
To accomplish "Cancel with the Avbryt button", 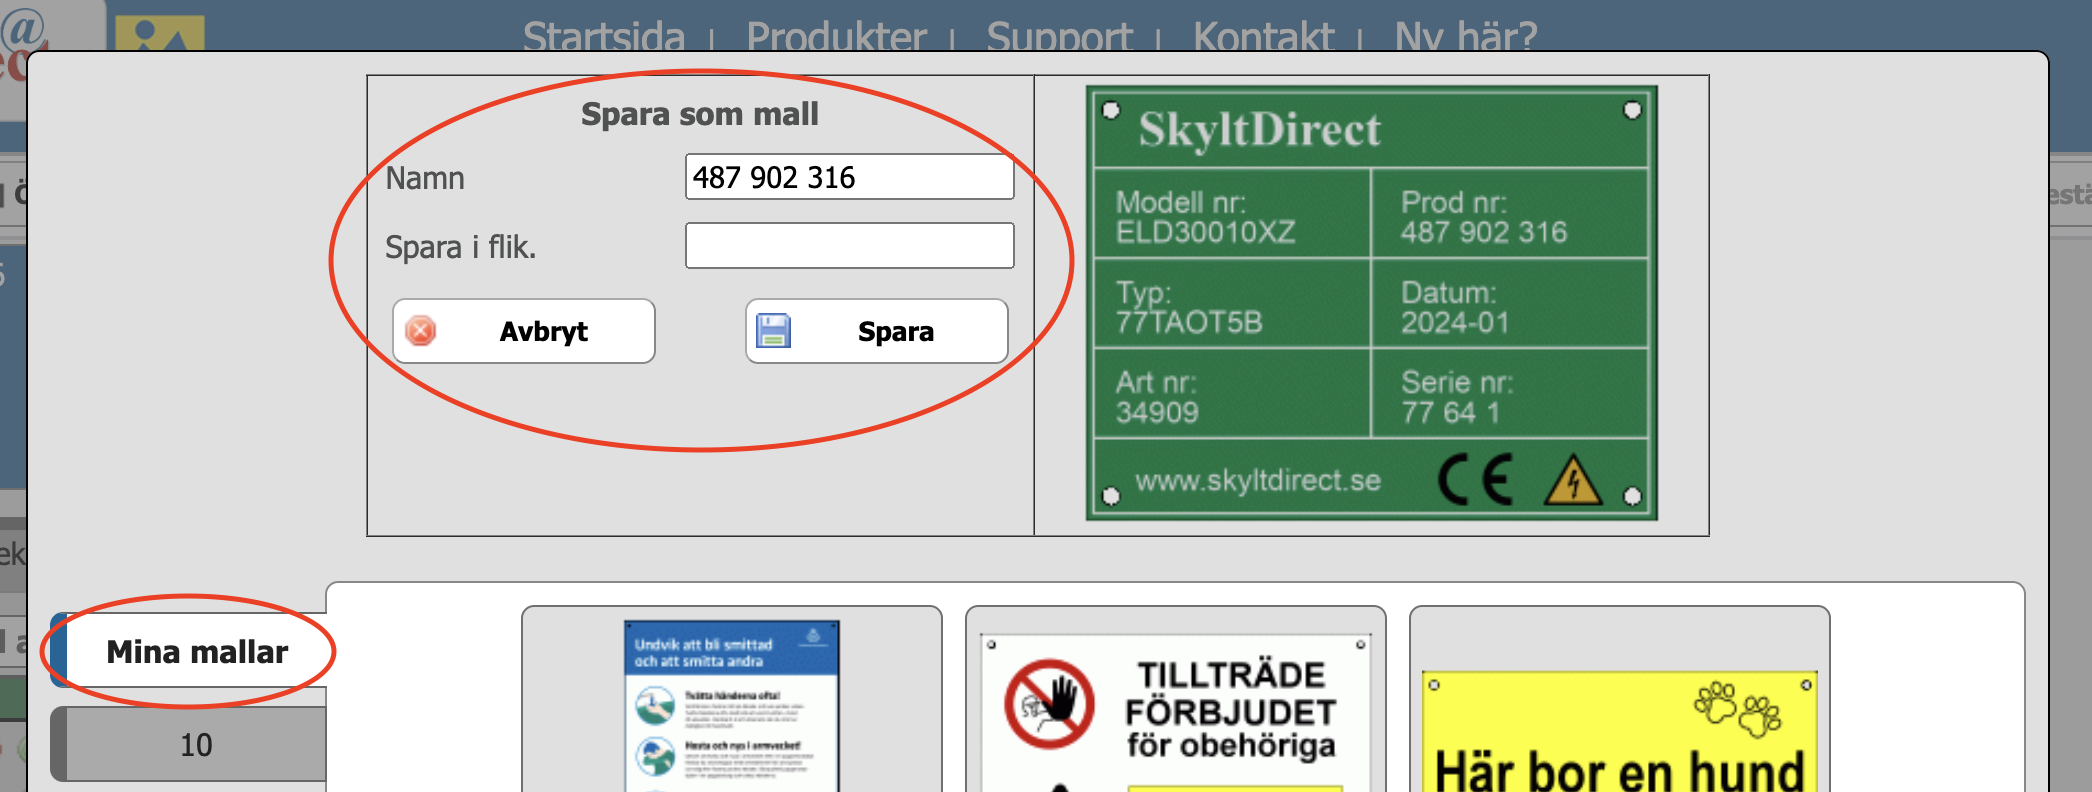I will click(524, 331).
